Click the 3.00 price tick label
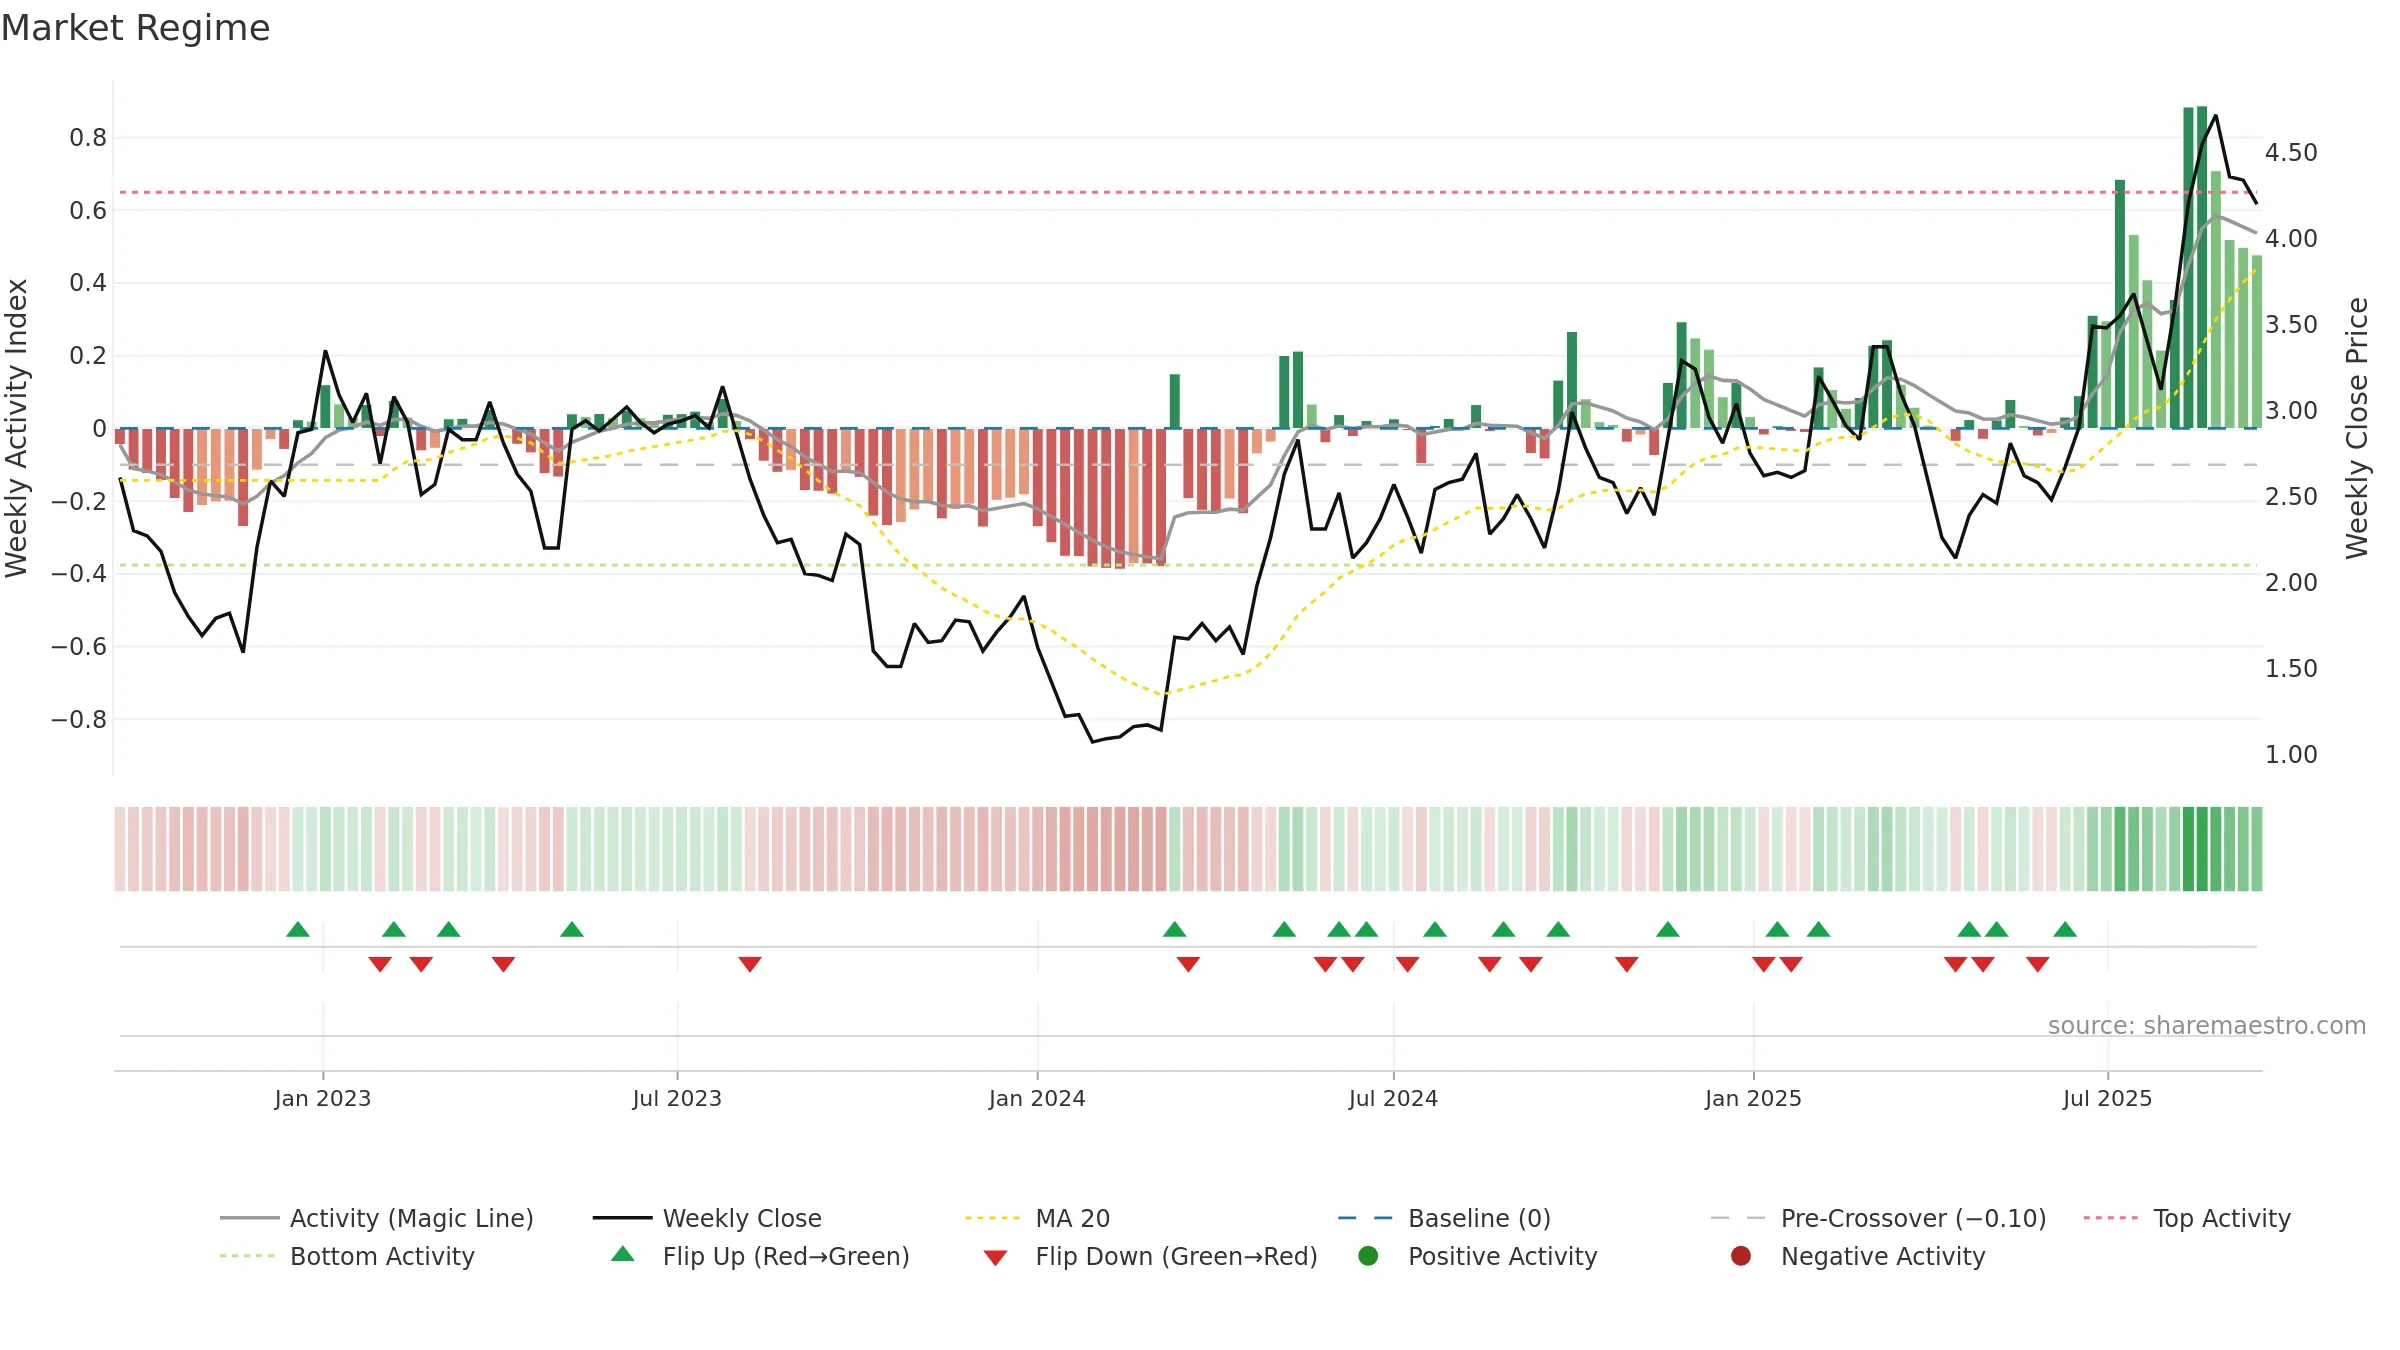The width and height of the screenshot is (2400, 1350). coord(2291,411)
